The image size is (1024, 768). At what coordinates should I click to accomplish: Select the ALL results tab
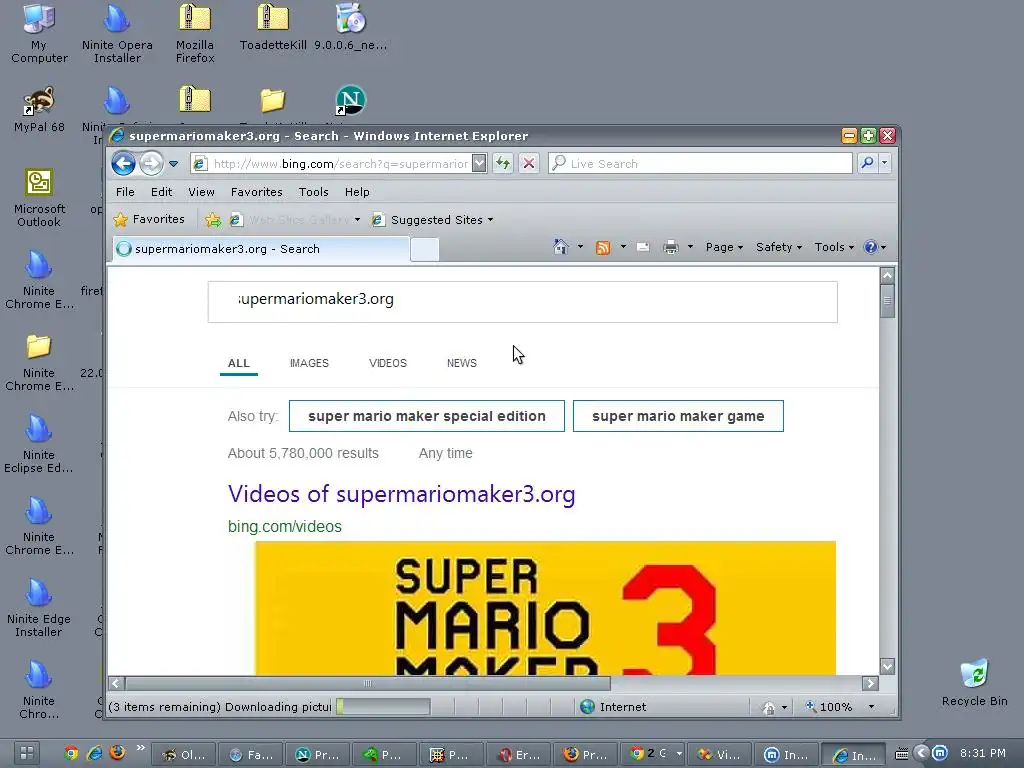point(238,363)
